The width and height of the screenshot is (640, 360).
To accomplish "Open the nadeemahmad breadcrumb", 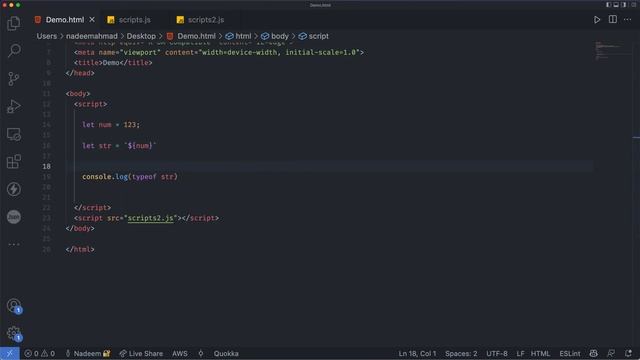I will tap(91, 36).
